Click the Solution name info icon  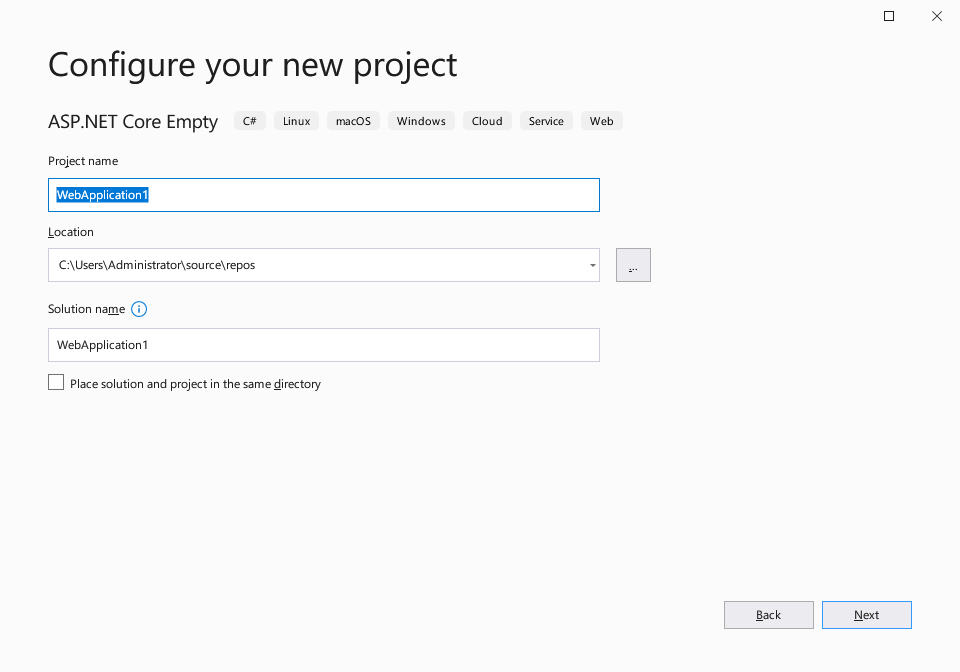click(139, 309)
